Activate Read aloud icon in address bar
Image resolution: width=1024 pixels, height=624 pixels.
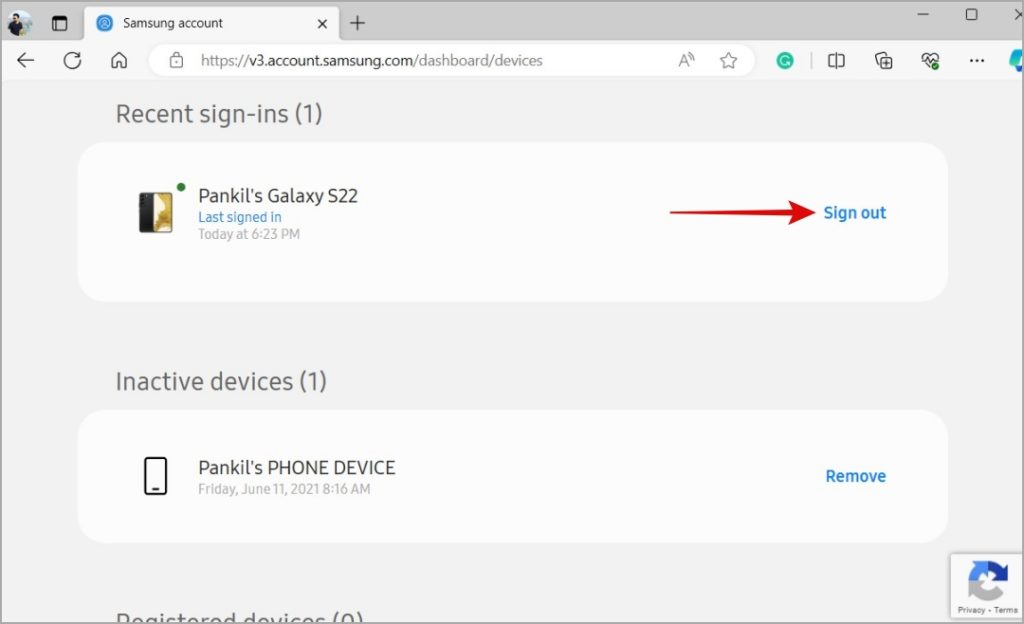[686, 61]
